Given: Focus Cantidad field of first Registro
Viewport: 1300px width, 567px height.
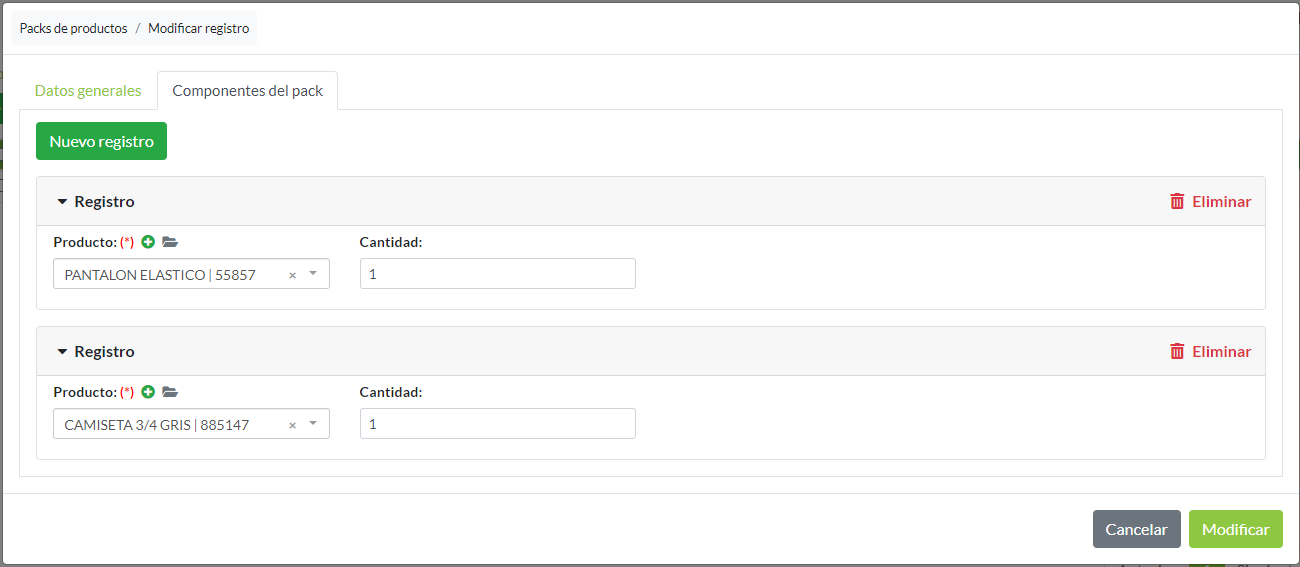Looking at the screenshot, I should (x=497, y=274).
